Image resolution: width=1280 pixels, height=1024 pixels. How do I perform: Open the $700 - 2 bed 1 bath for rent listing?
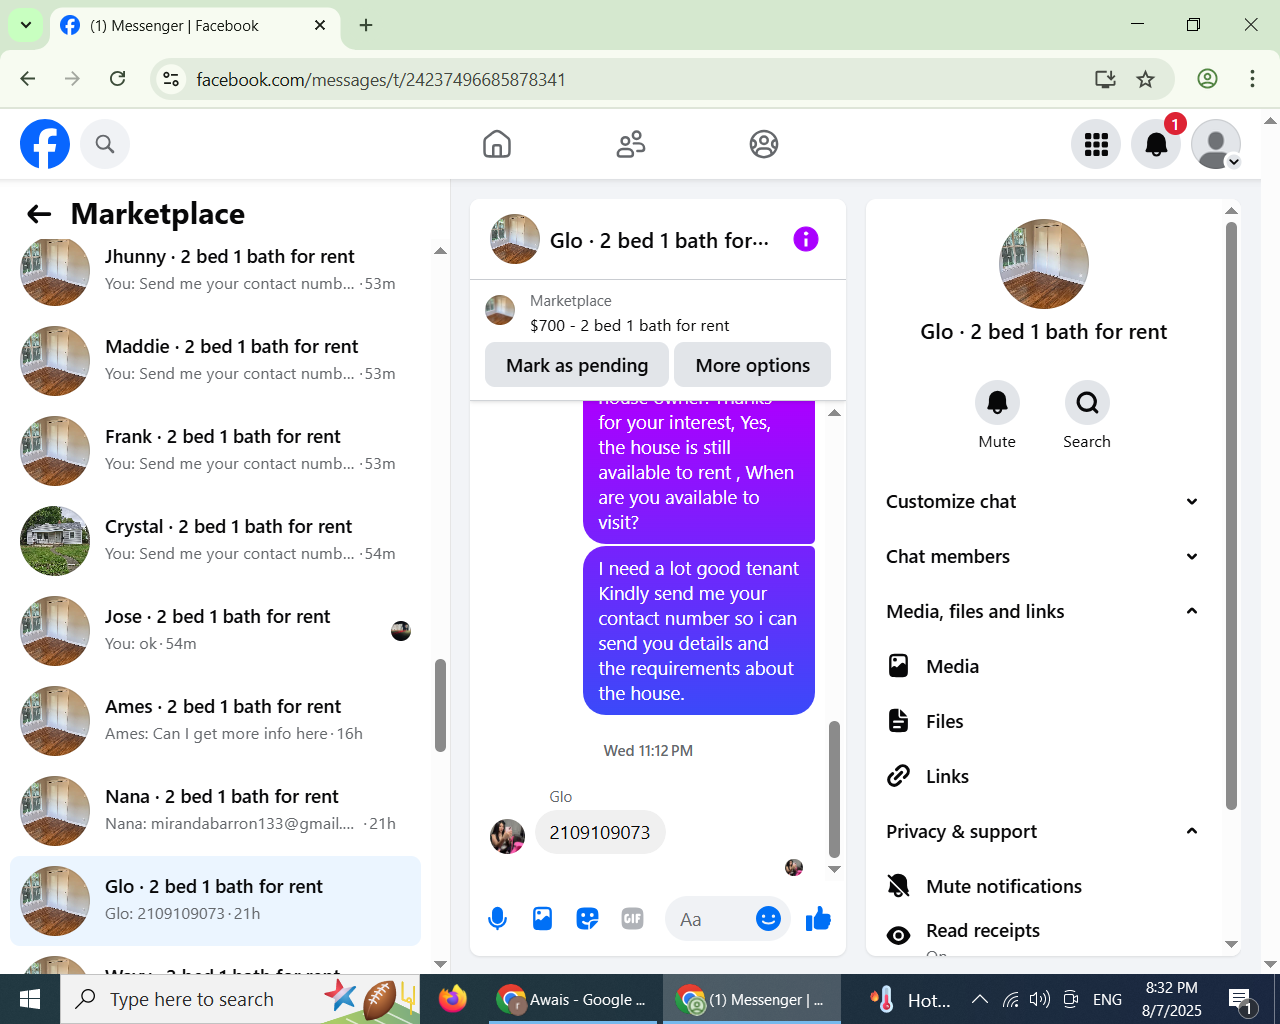630,325
